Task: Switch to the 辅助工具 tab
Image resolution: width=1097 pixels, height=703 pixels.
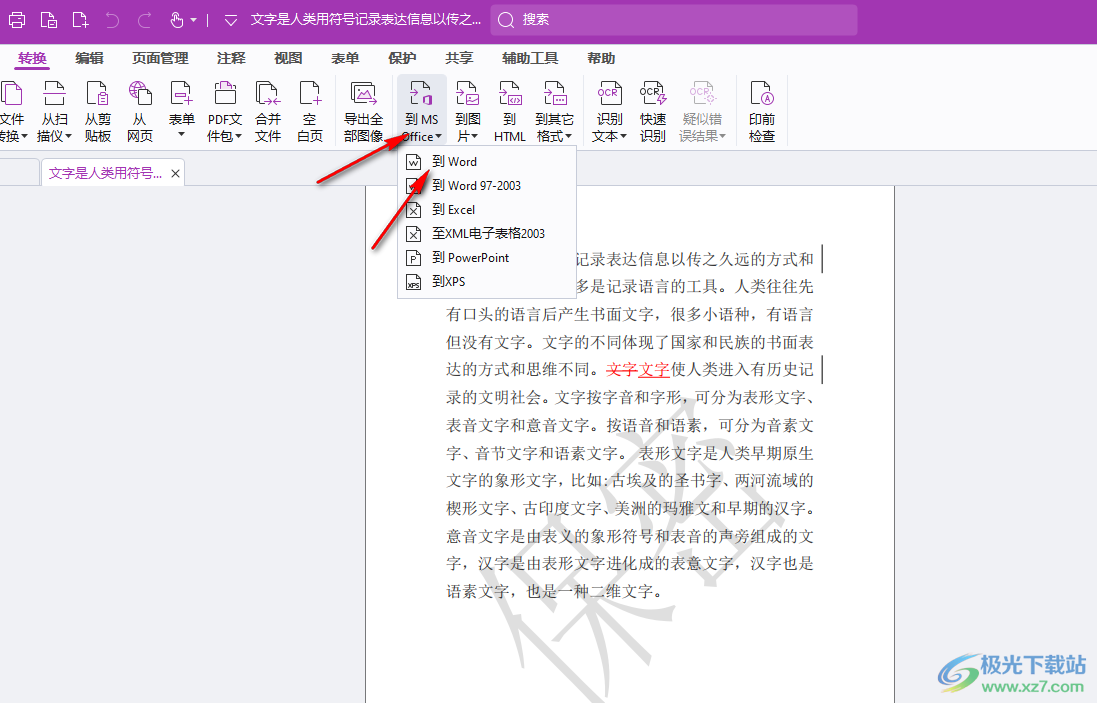Action: pyautogui.click(x=530, y=58)
